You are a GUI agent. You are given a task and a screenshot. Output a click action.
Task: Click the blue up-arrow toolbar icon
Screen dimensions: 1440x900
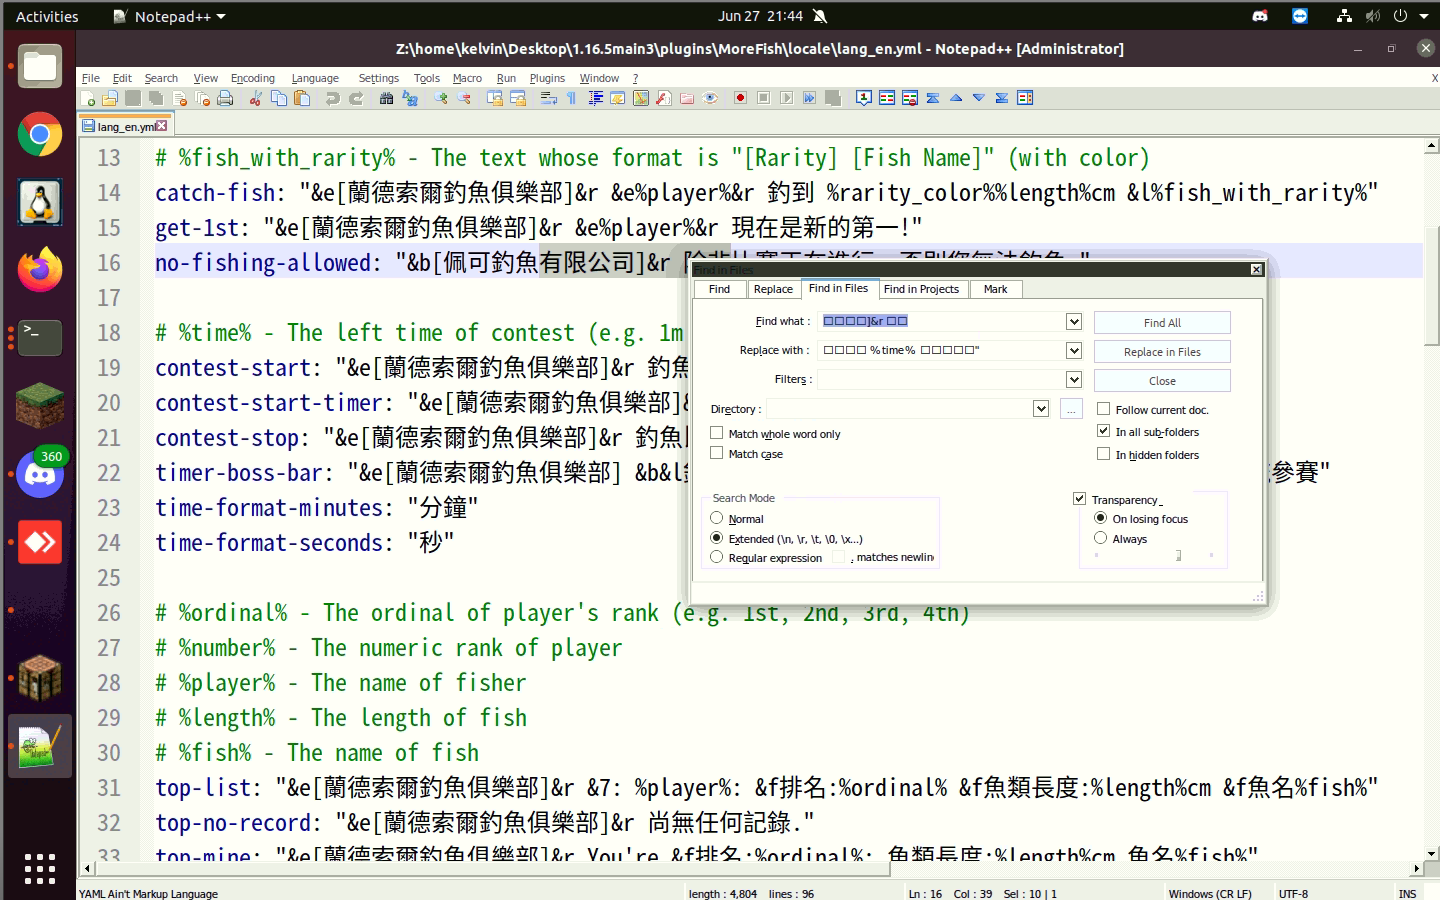click(956, 98)
